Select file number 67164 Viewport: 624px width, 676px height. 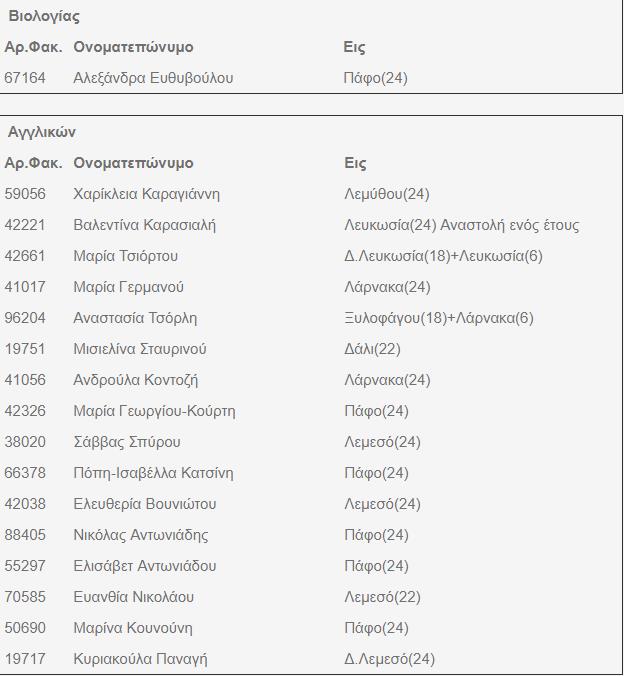click(25, 78)
